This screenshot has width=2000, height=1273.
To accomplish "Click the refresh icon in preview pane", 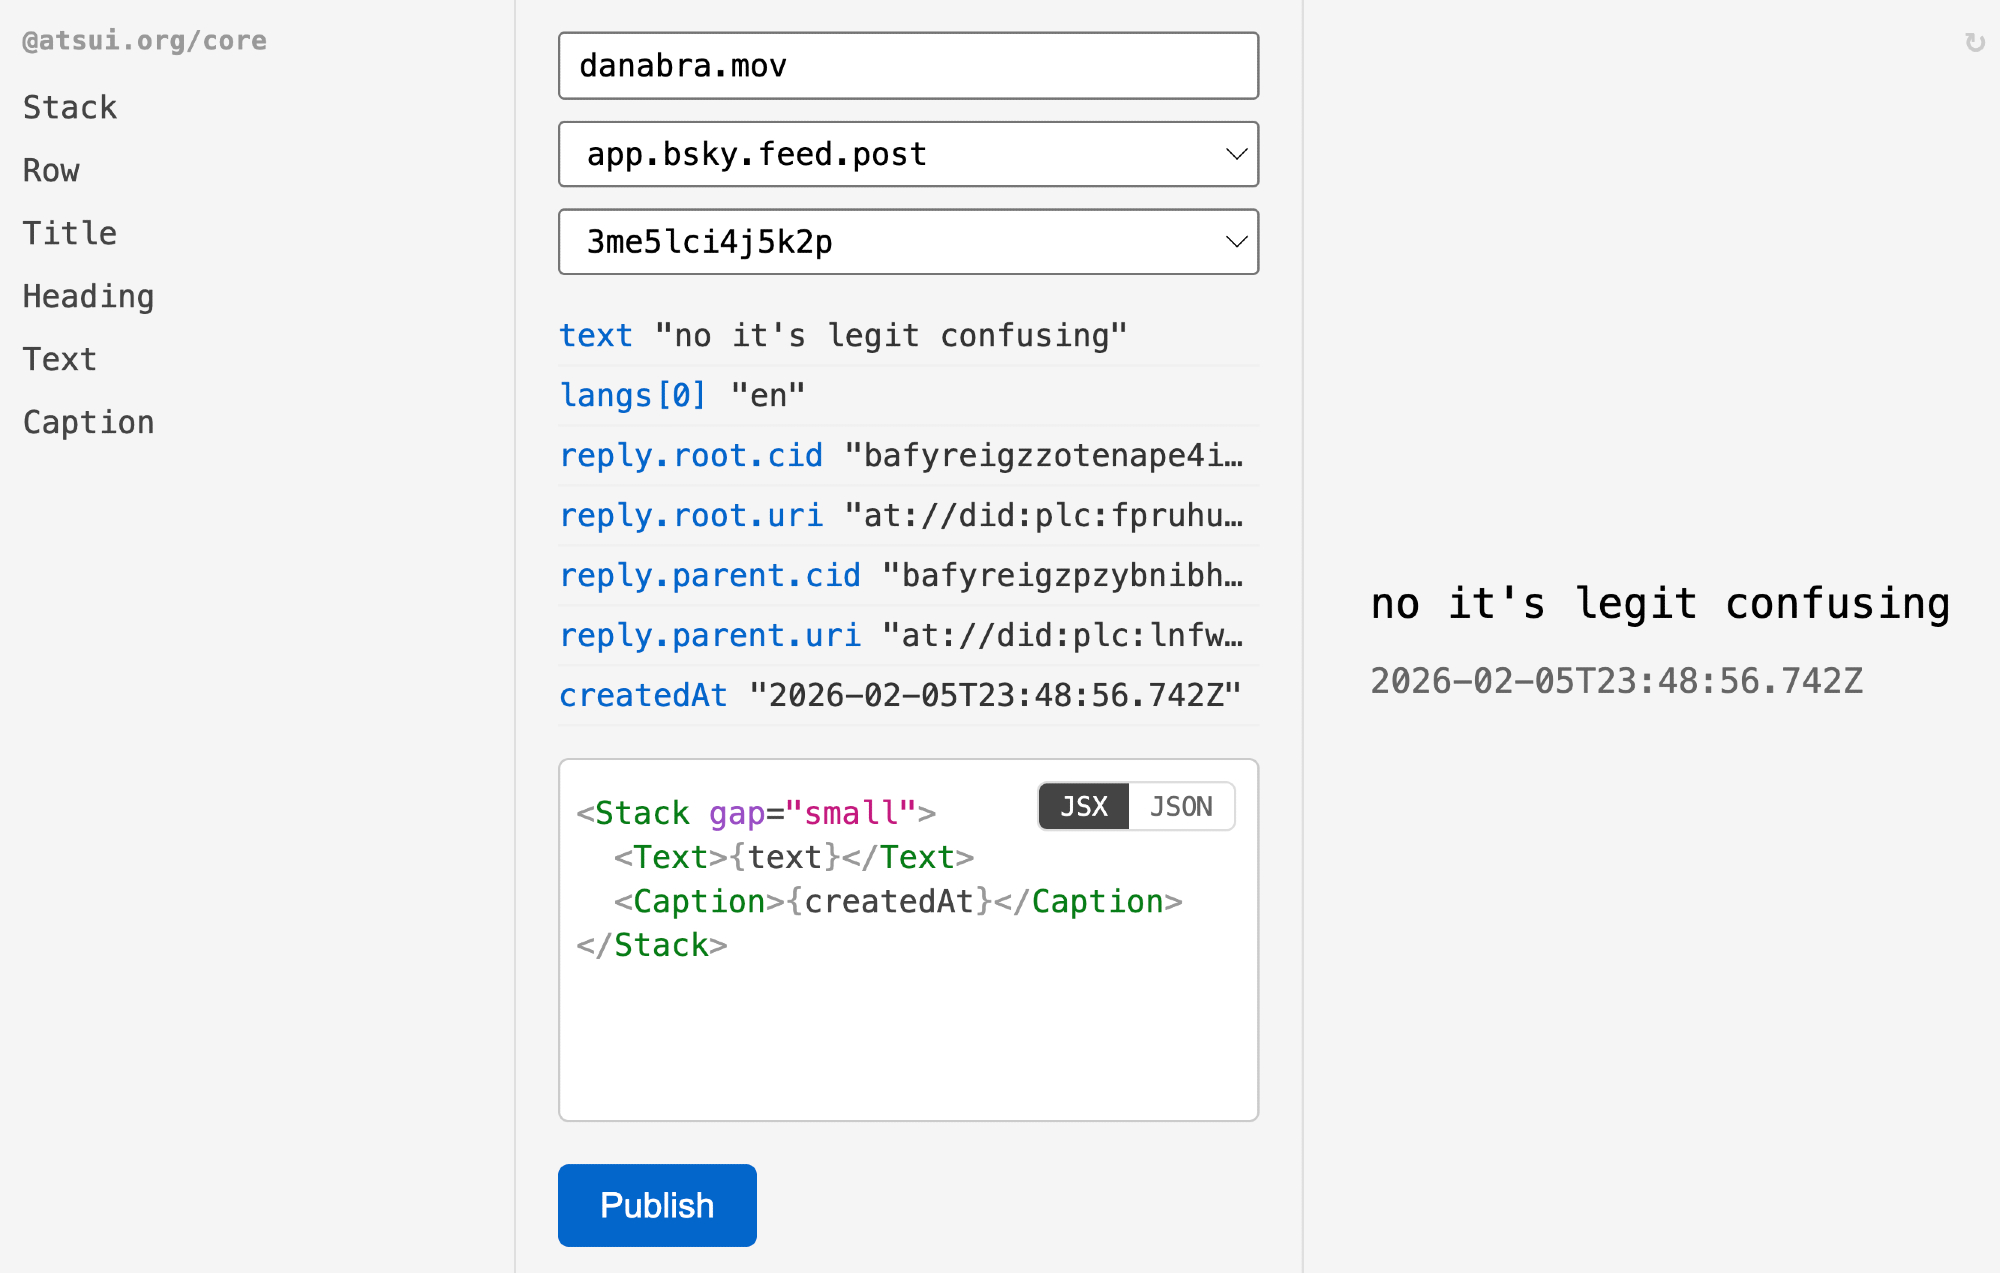I will [1974, 43].
